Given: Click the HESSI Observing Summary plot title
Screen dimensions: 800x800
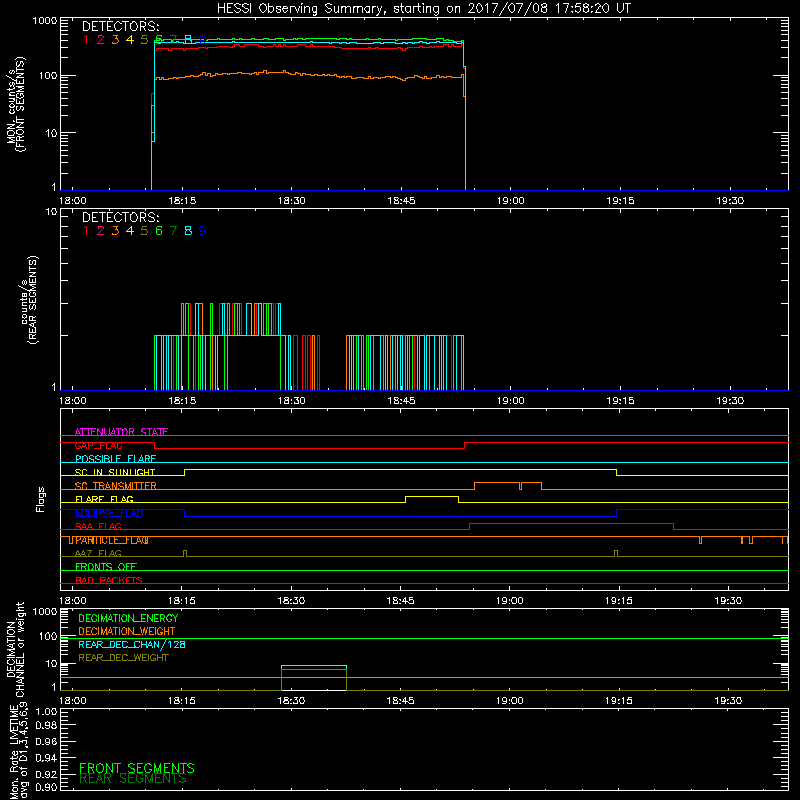Looking at the screenshot, I should 423,9.
